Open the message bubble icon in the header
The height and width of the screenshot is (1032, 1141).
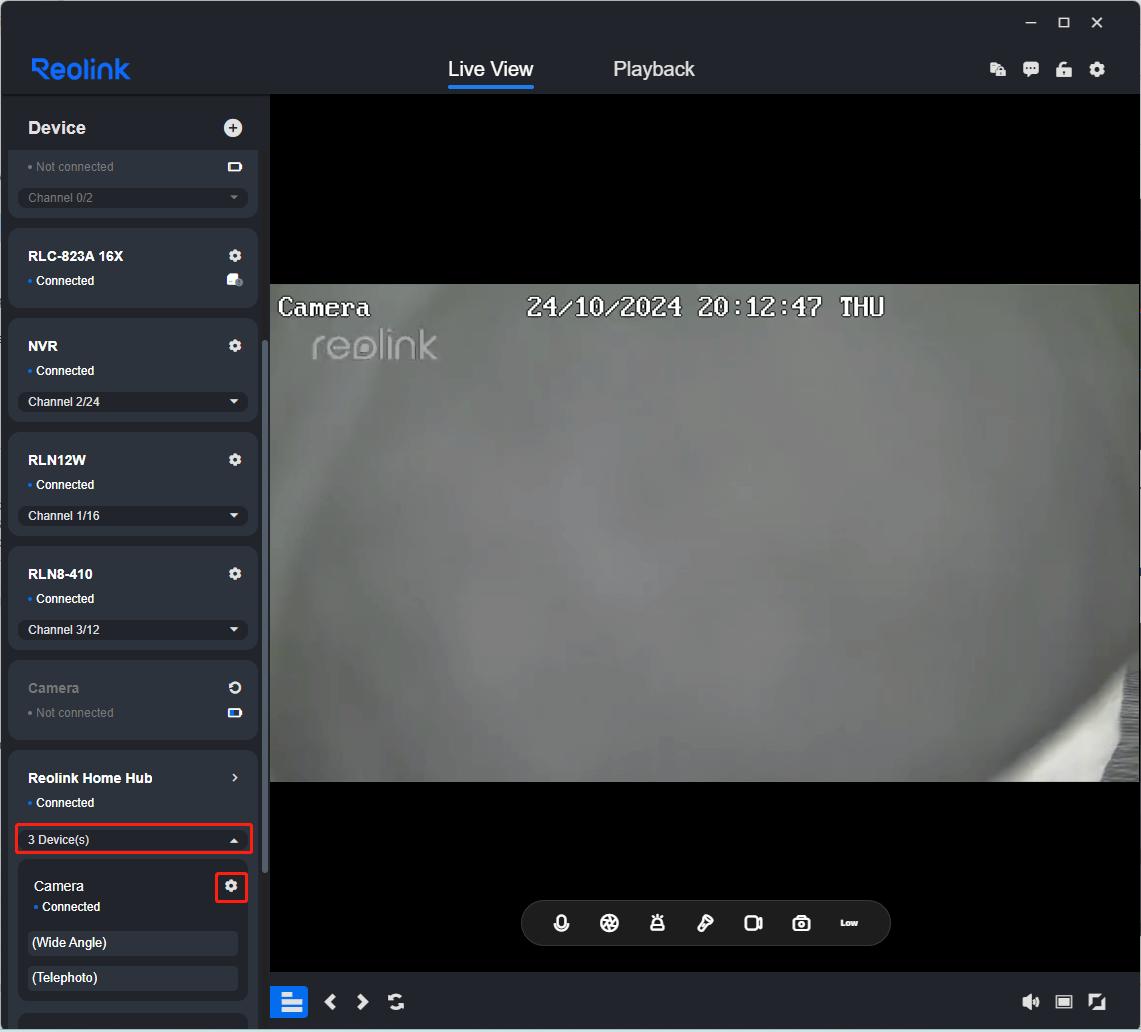pyautogui.click(x=1031, y=69)
